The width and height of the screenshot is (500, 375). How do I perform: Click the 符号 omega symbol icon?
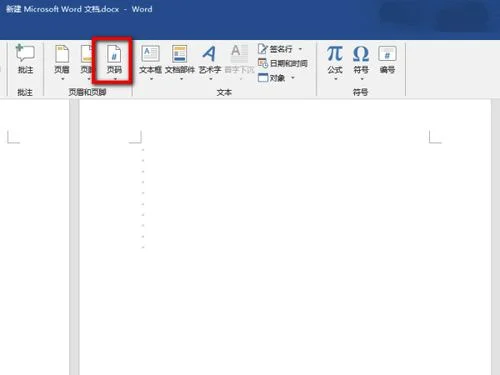(x=361, y=54)
